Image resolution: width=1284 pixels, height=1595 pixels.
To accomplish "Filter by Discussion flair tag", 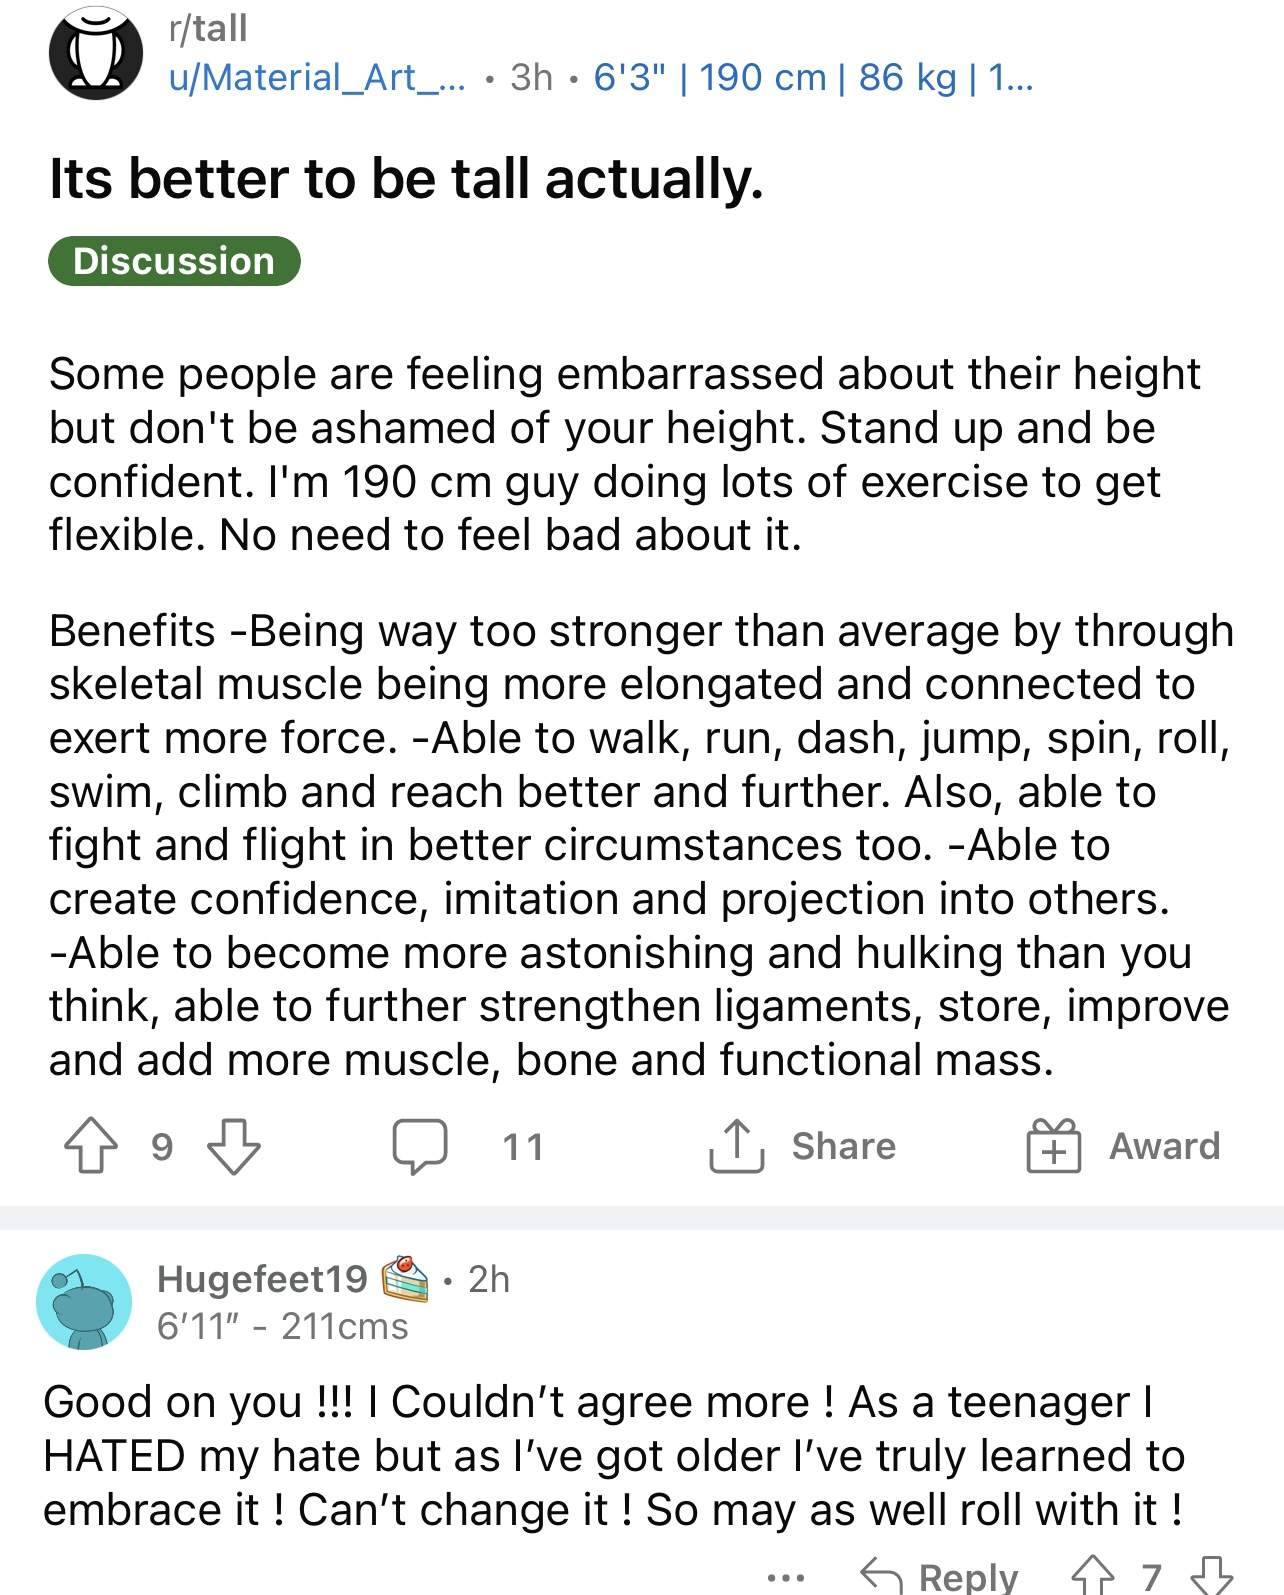I will pos(174,261).
